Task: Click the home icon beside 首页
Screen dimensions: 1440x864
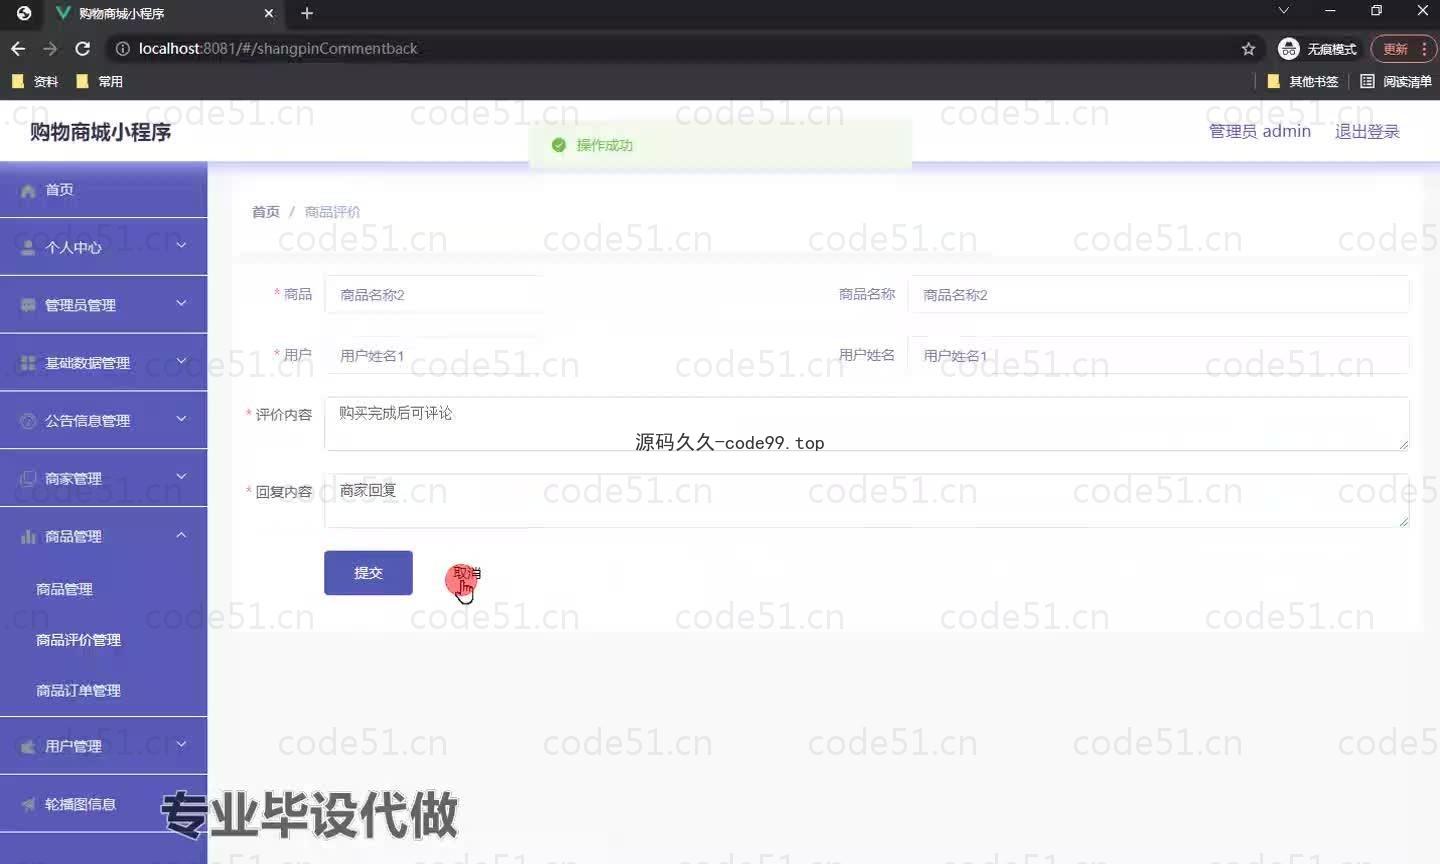Action: coord(28,190)
